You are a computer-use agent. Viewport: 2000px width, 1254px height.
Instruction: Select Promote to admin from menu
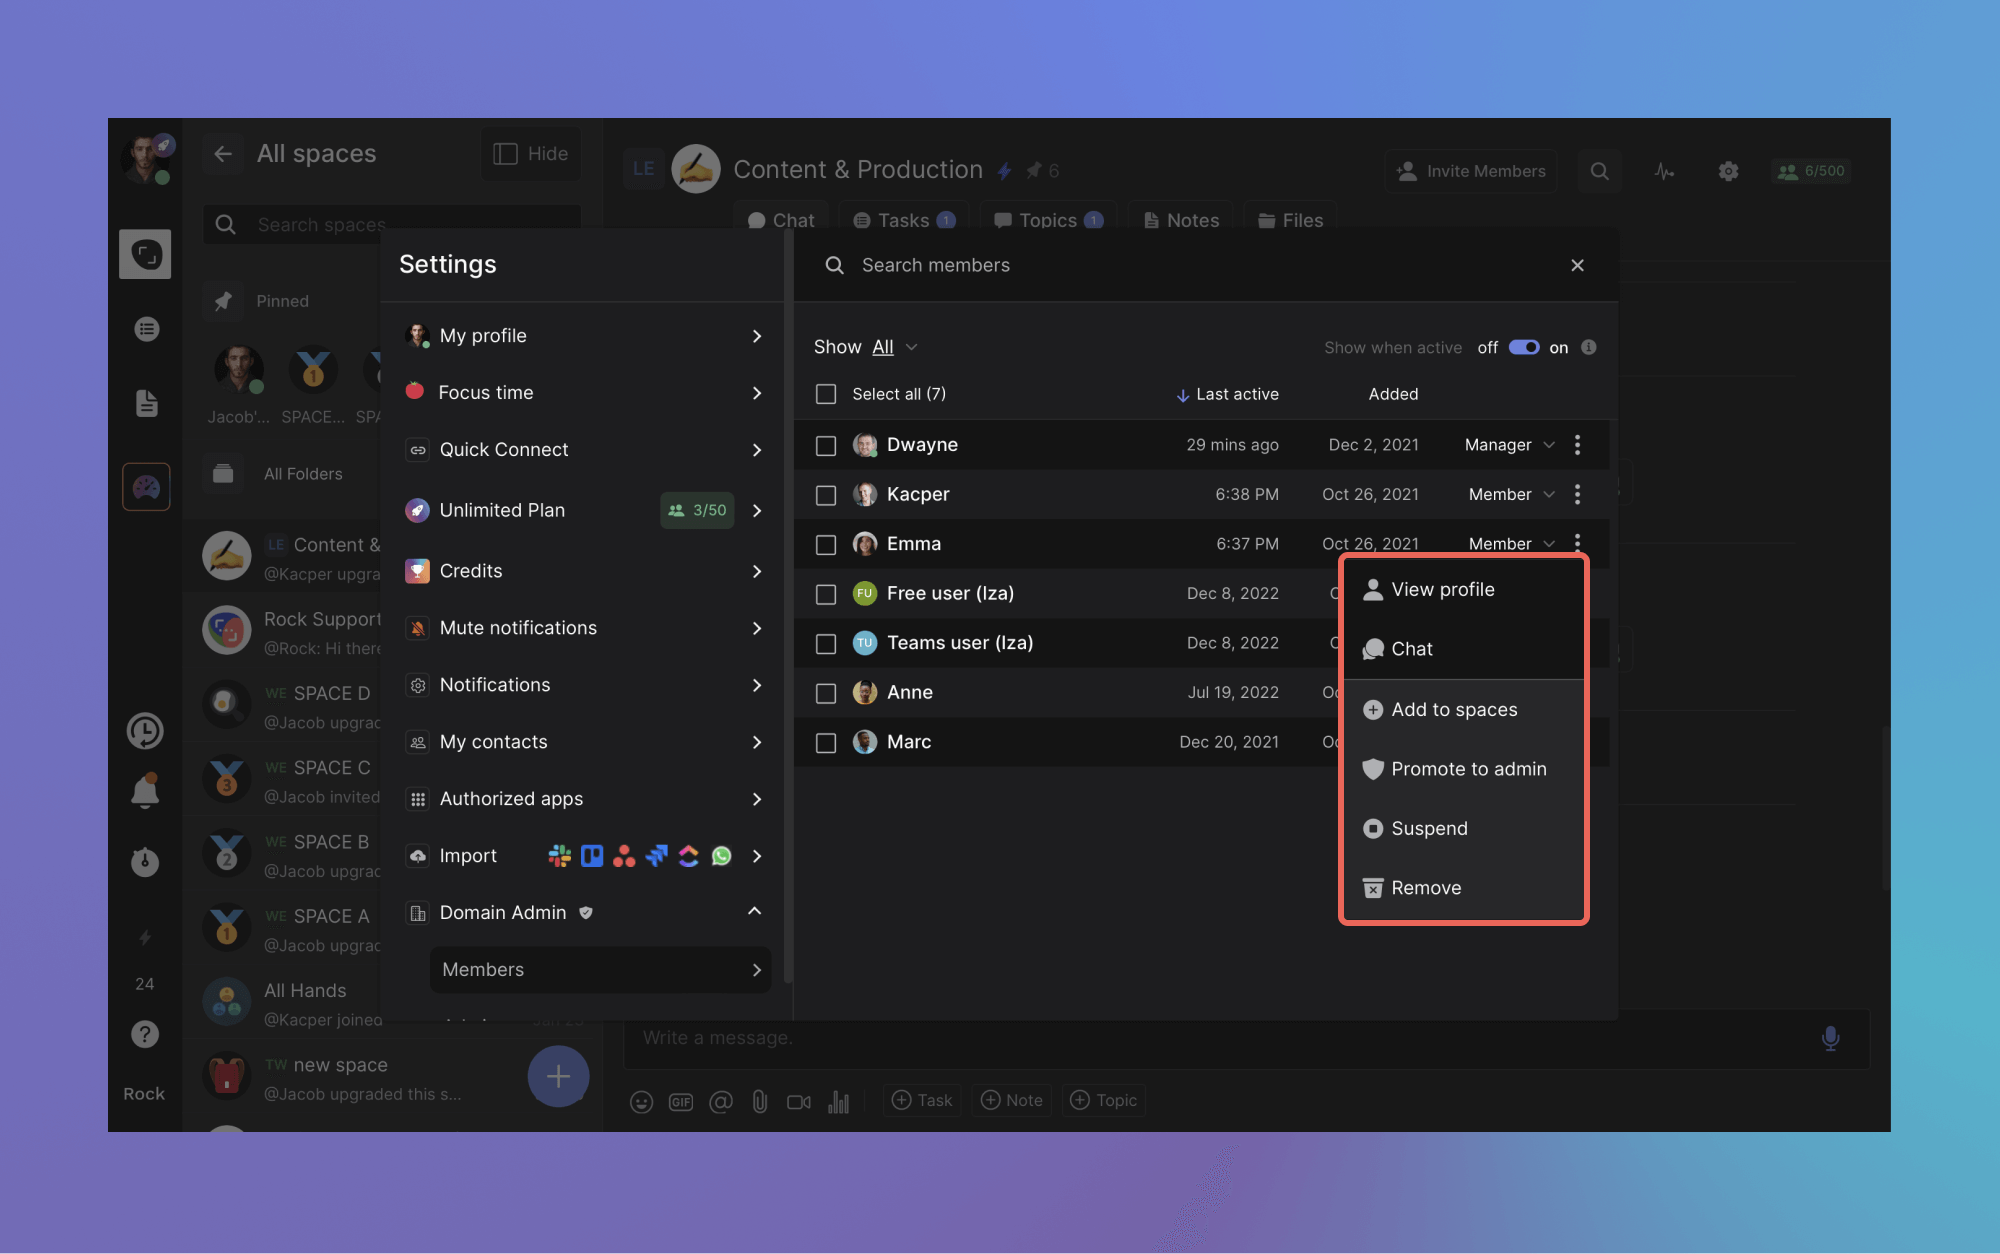click(x=1468, y=769)
